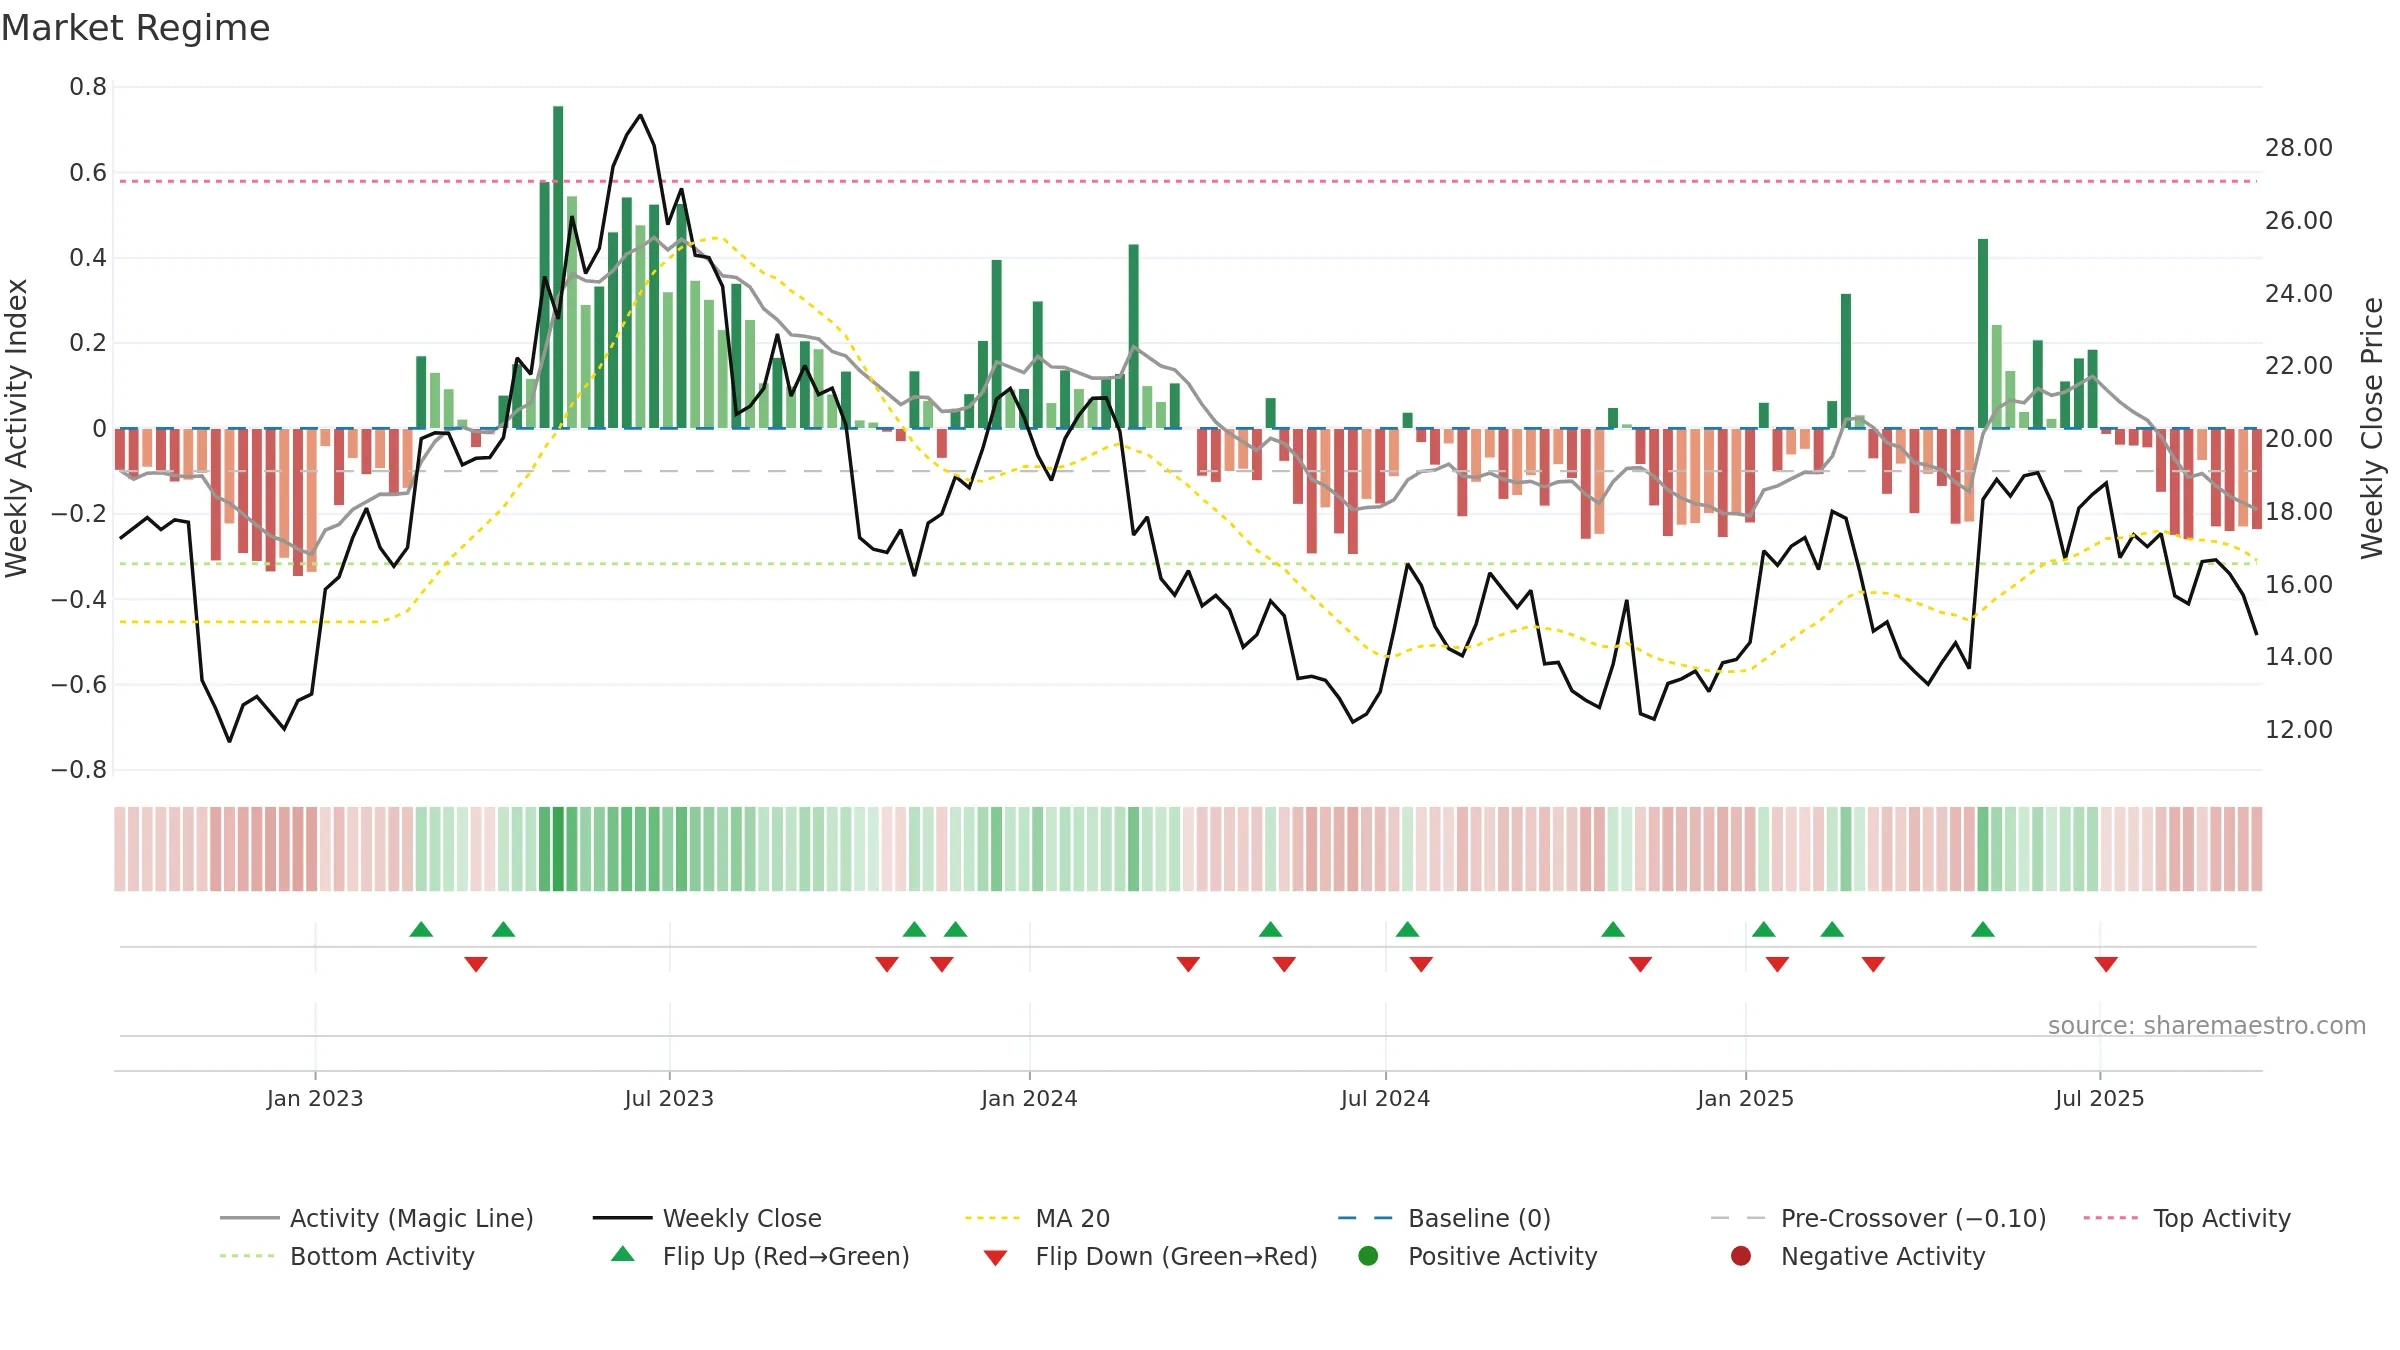Click the 12.00 price axis value
The width and height of the screenshot is (2400, 1350).
(x=2298, y=729)
